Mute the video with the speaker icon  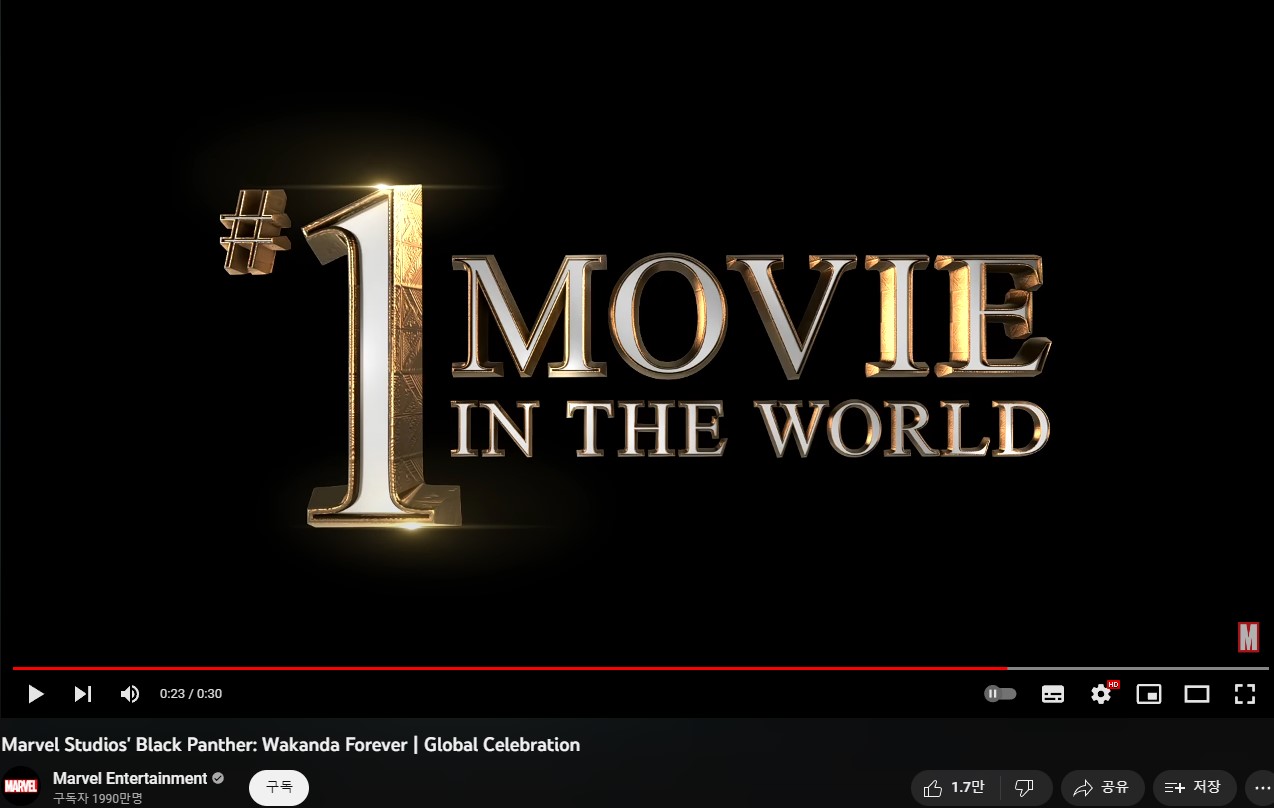tap(130, 694)
